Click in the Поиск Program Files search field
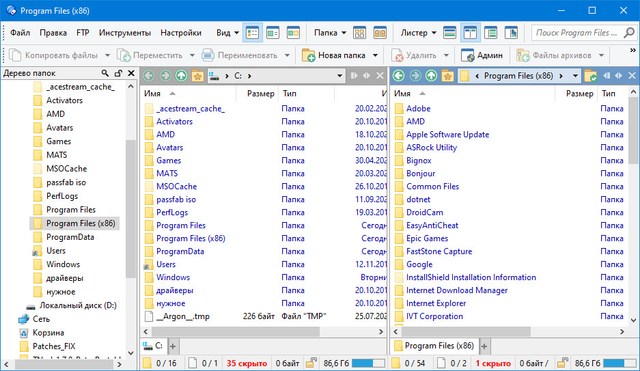 click(x=576, y=33)
